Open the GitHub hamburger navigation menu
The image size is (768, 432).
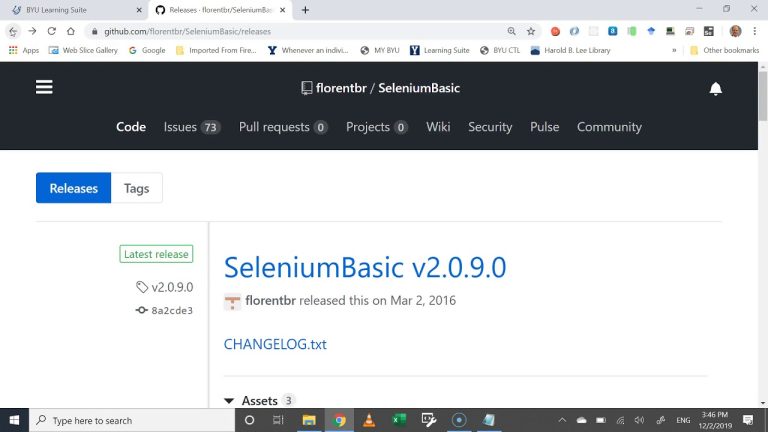coord(44,88)
